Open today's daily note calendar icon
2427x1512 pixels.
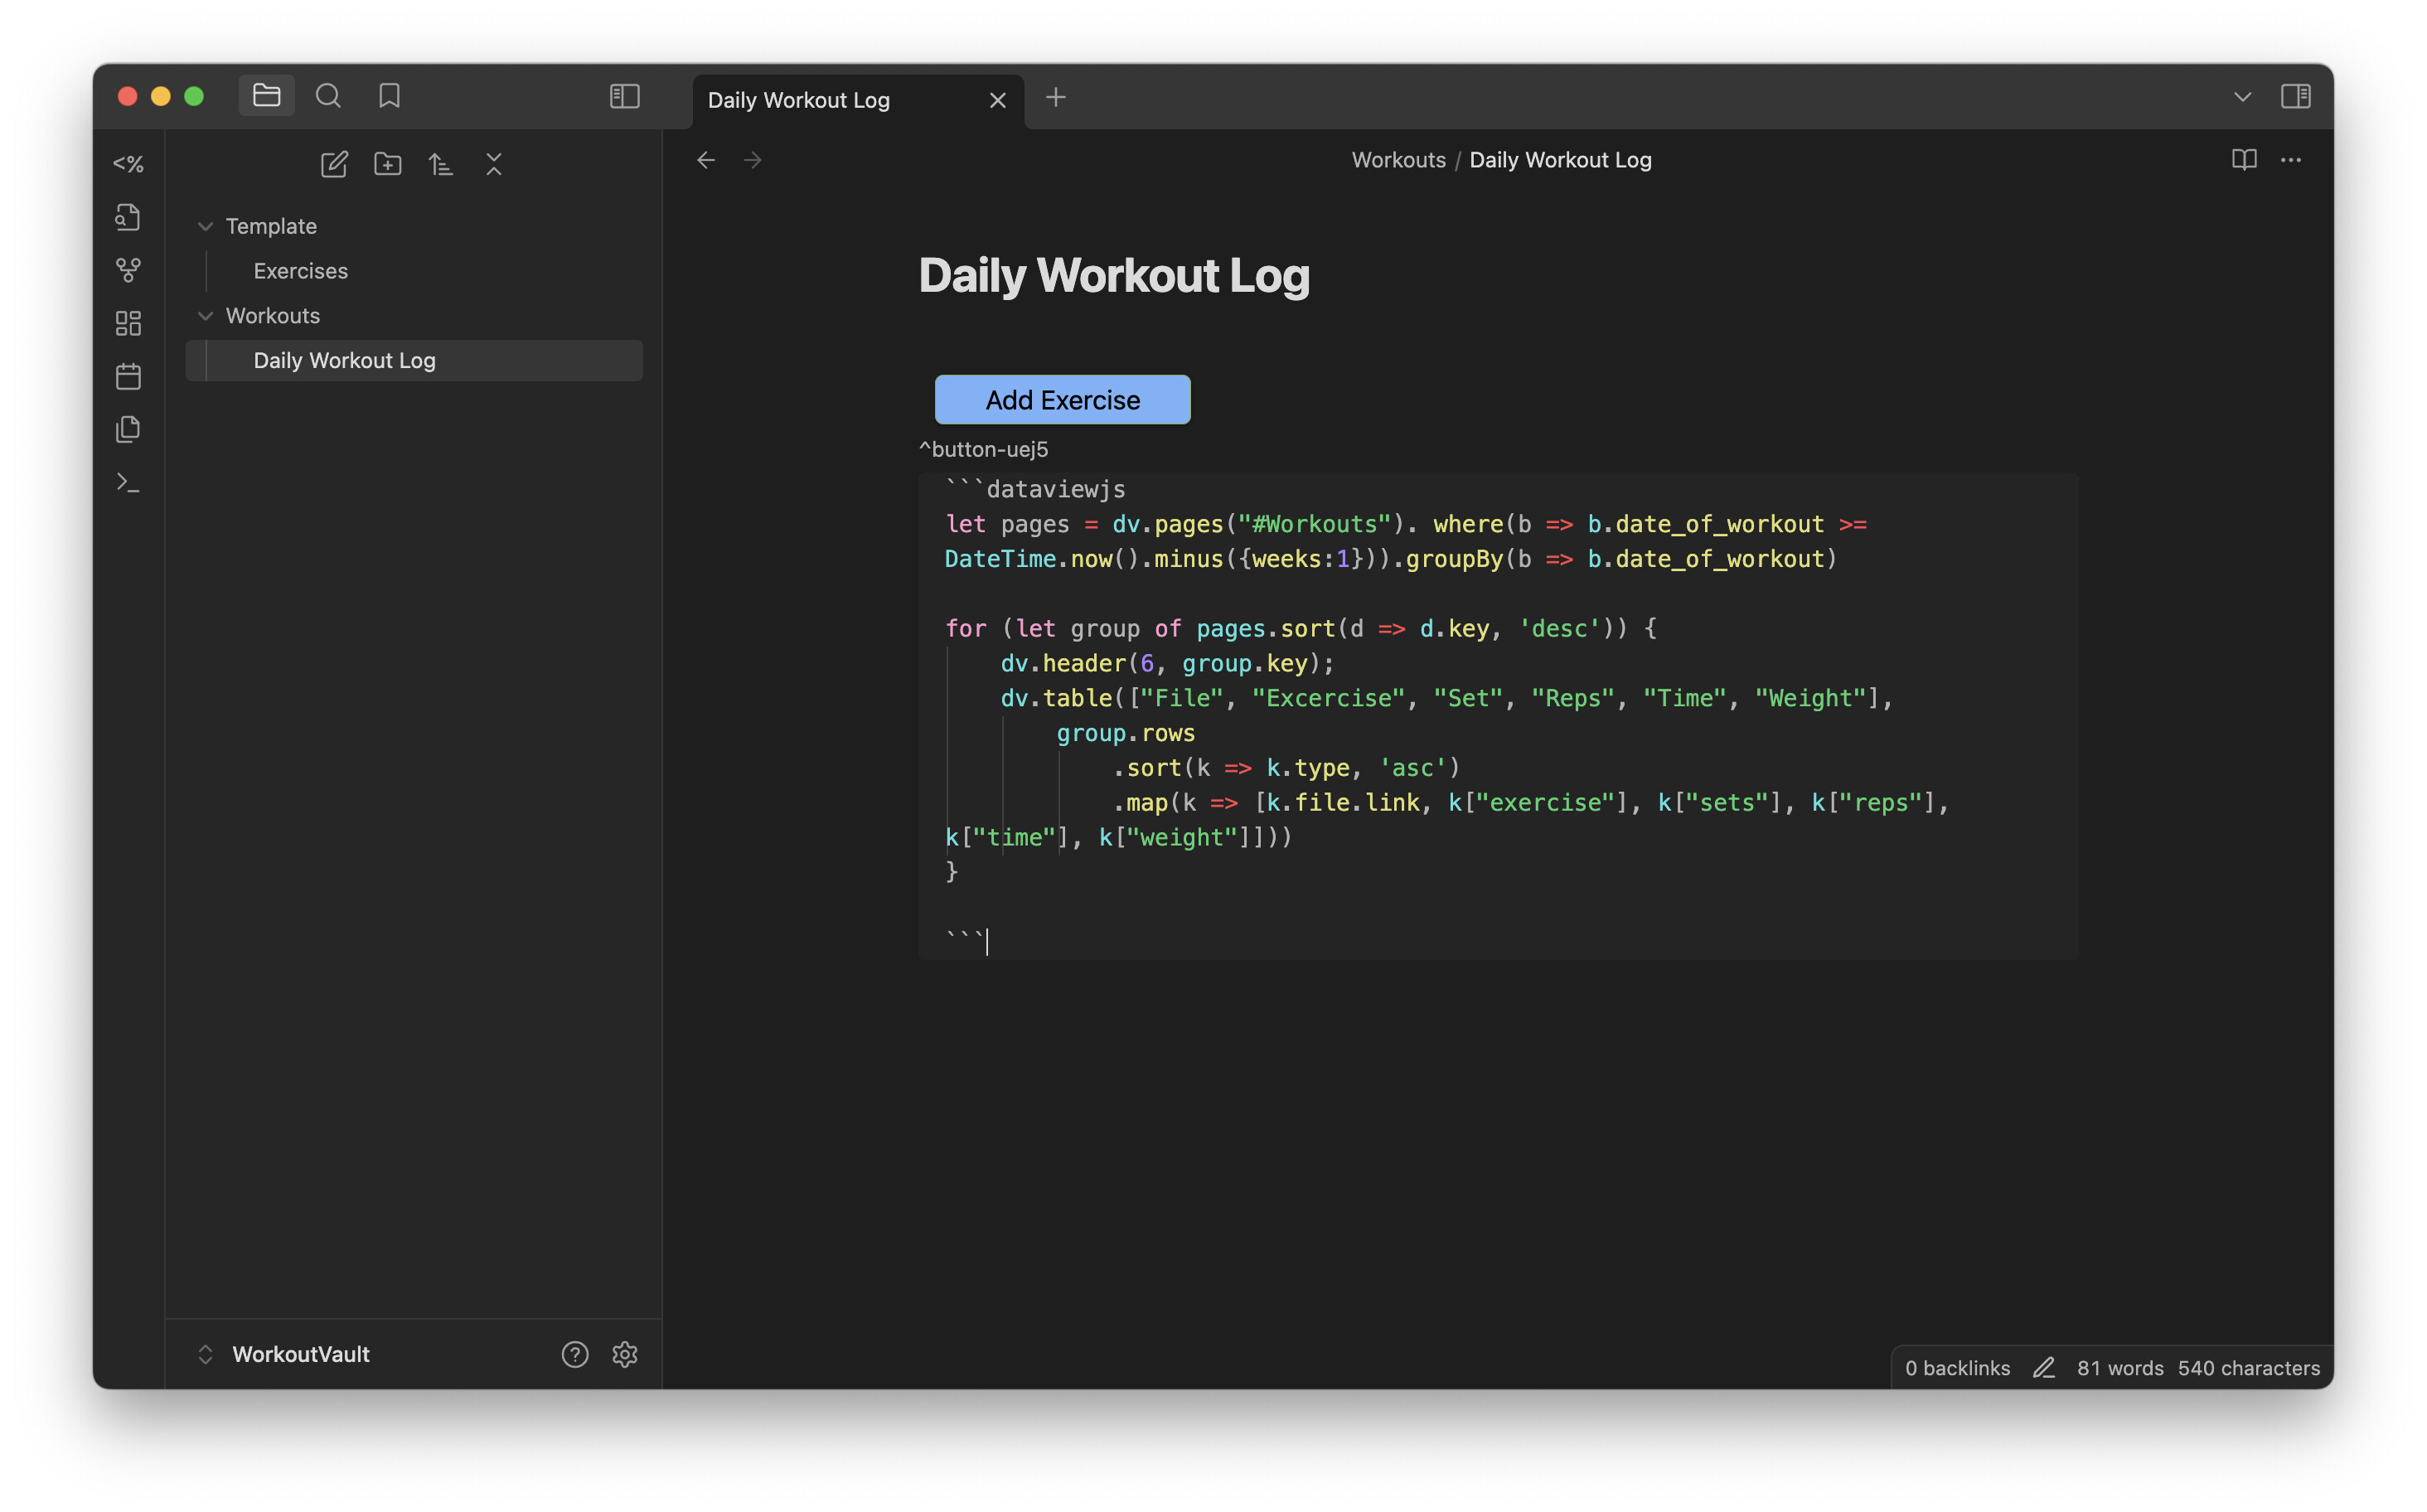pos(128,376)
